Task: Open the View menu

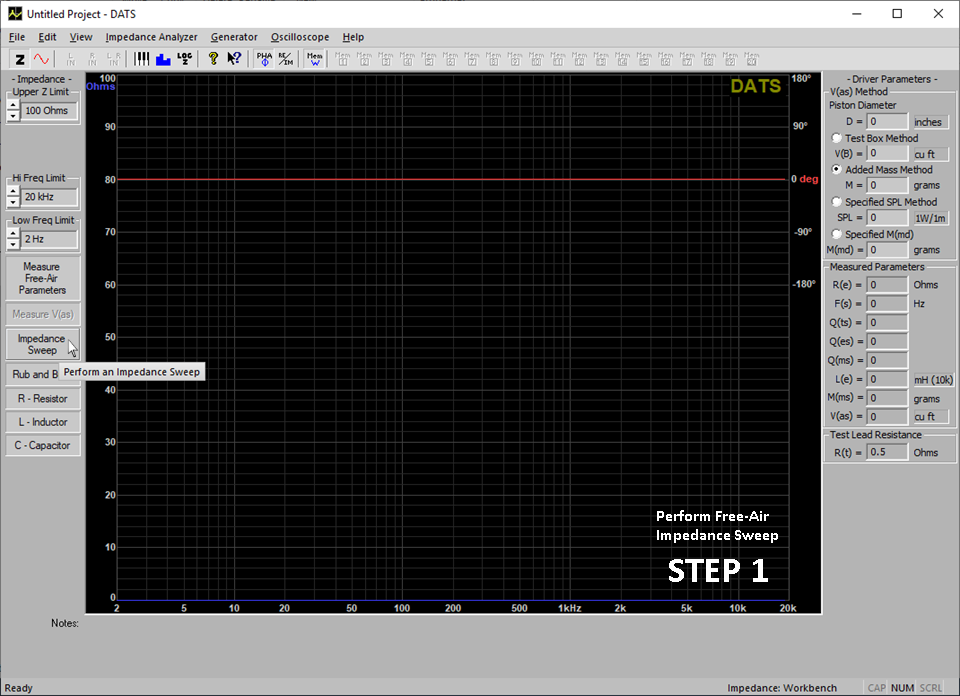Action: coord(81,37)
